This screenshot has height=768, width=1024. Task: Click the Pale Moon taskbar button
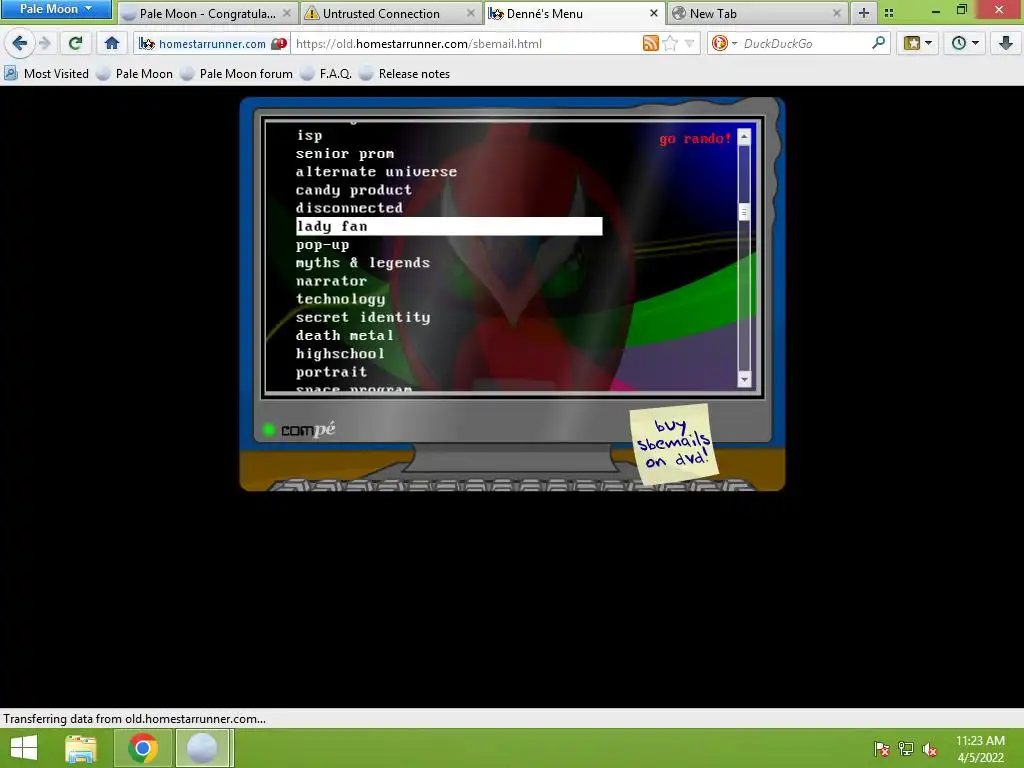pyautogui.click(x=202, y=748)
